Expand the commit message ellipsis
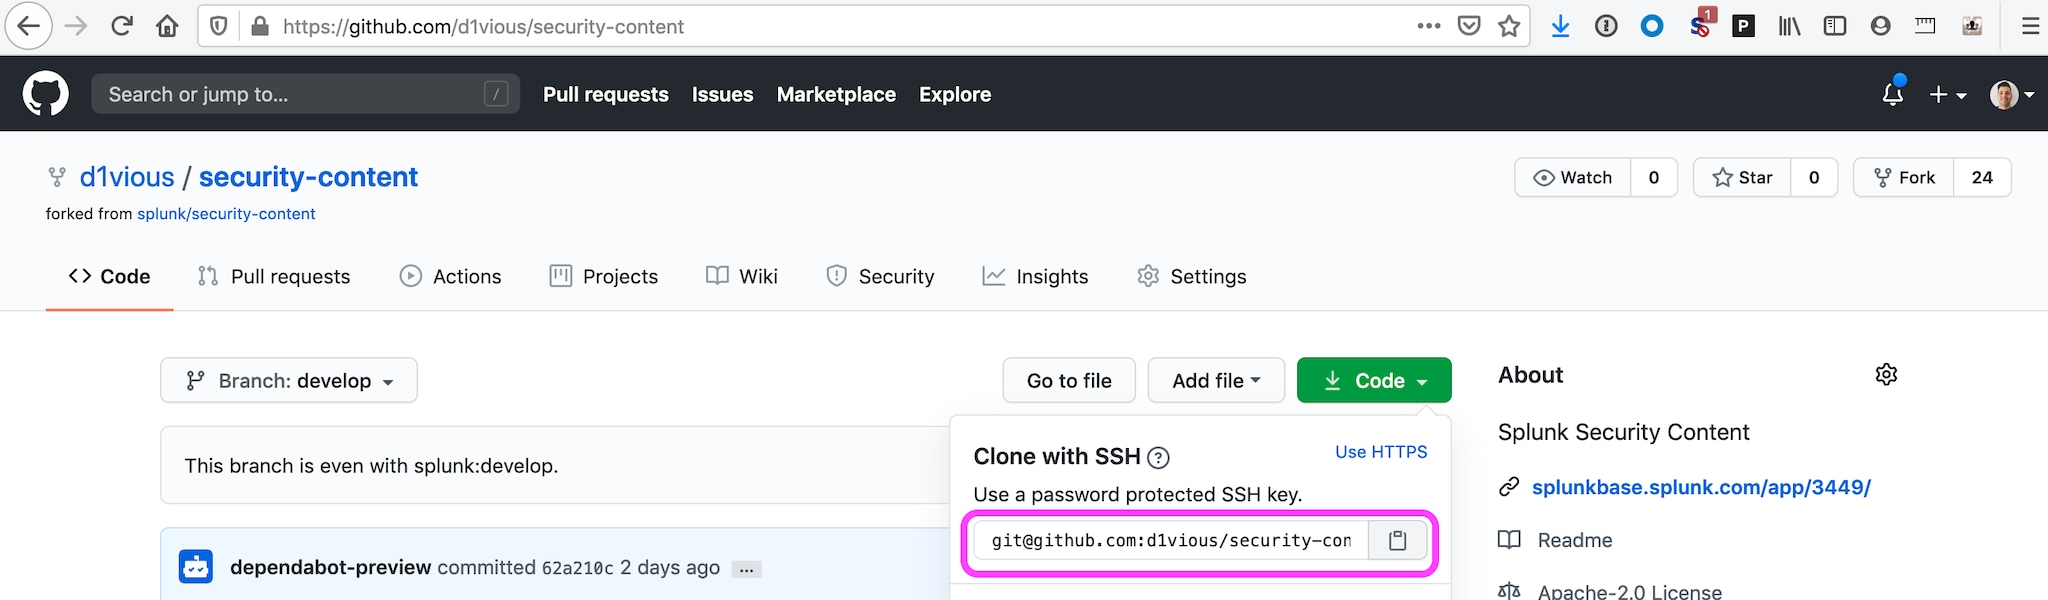Screen dimensions: 2048x600 point(746,569)
